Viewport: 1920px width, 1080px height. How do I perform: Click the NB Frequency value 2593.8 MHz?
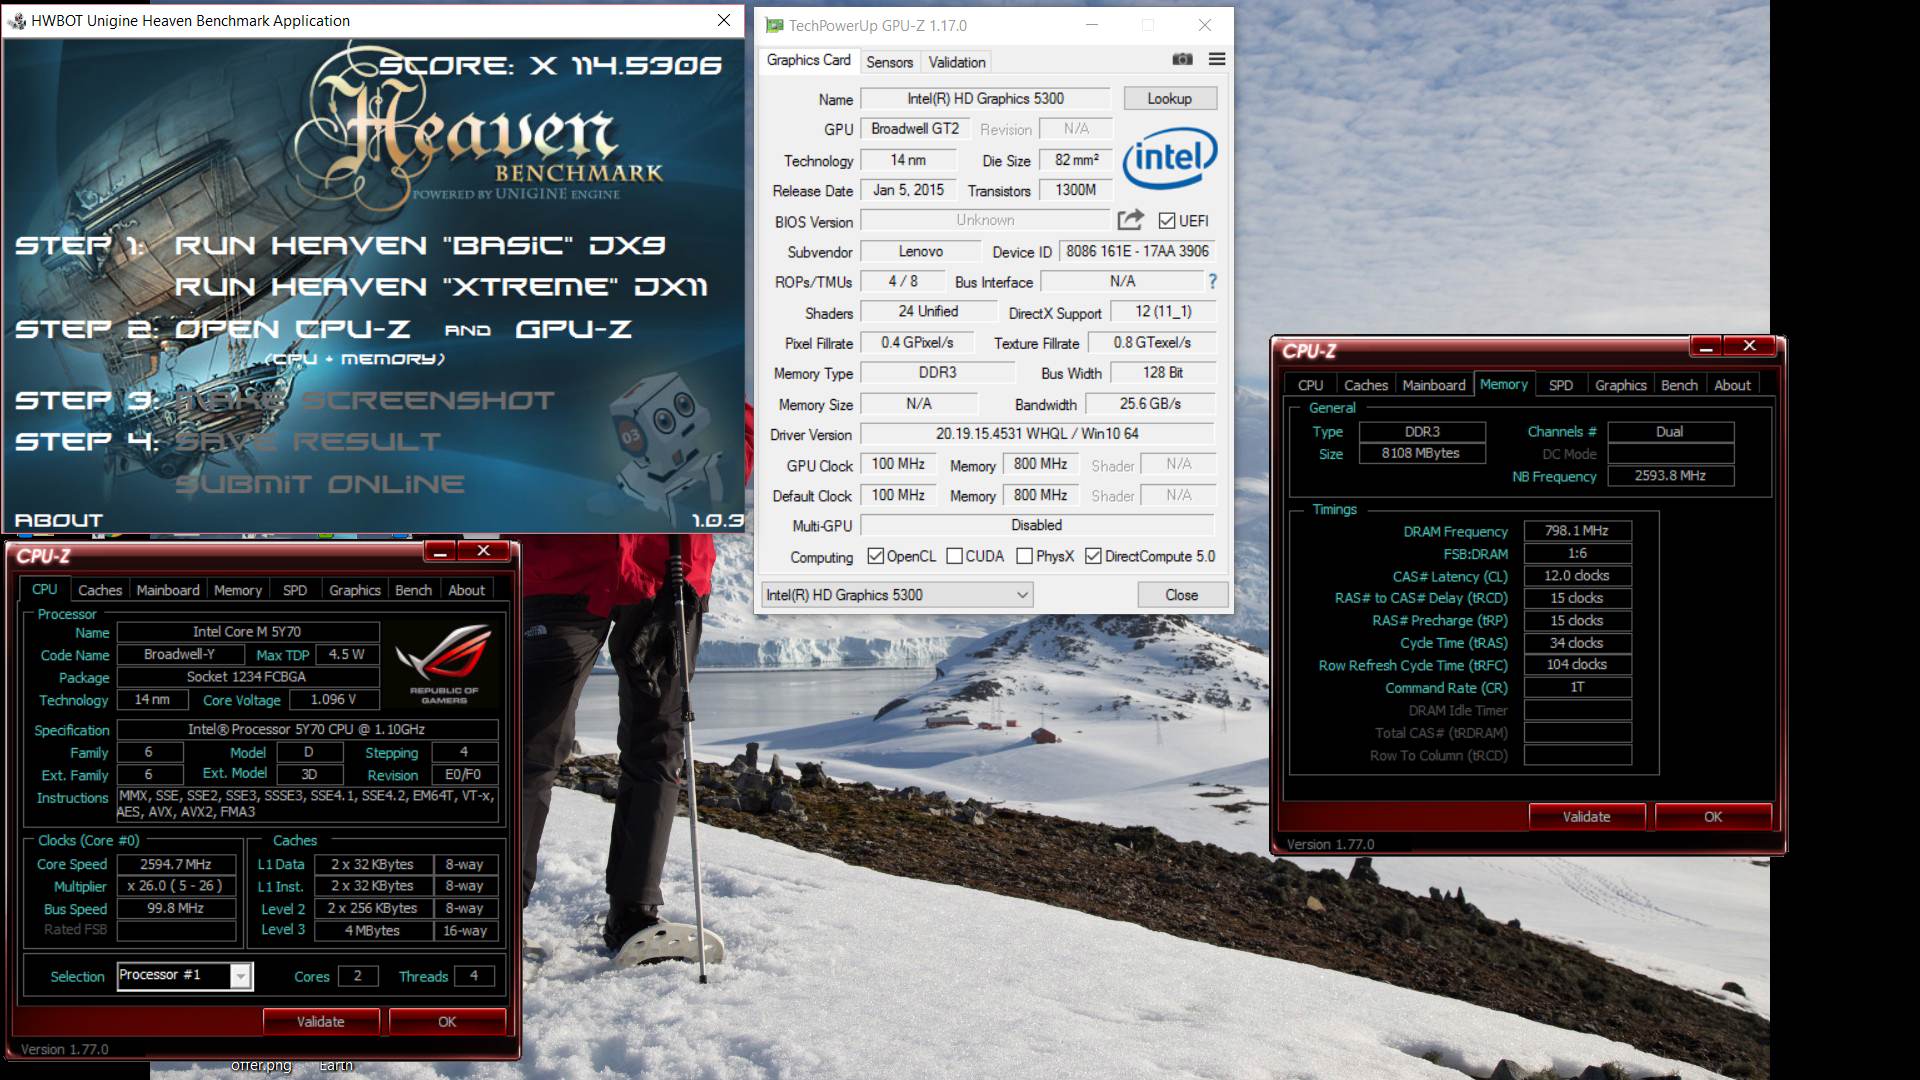point(1670,476)
